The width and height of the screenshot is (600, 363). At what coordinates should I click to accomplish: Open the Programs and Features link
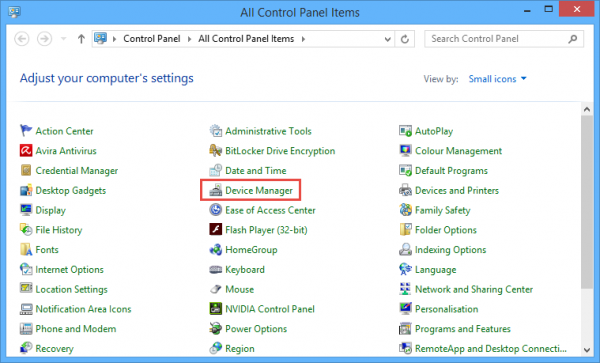pos(462,329)
